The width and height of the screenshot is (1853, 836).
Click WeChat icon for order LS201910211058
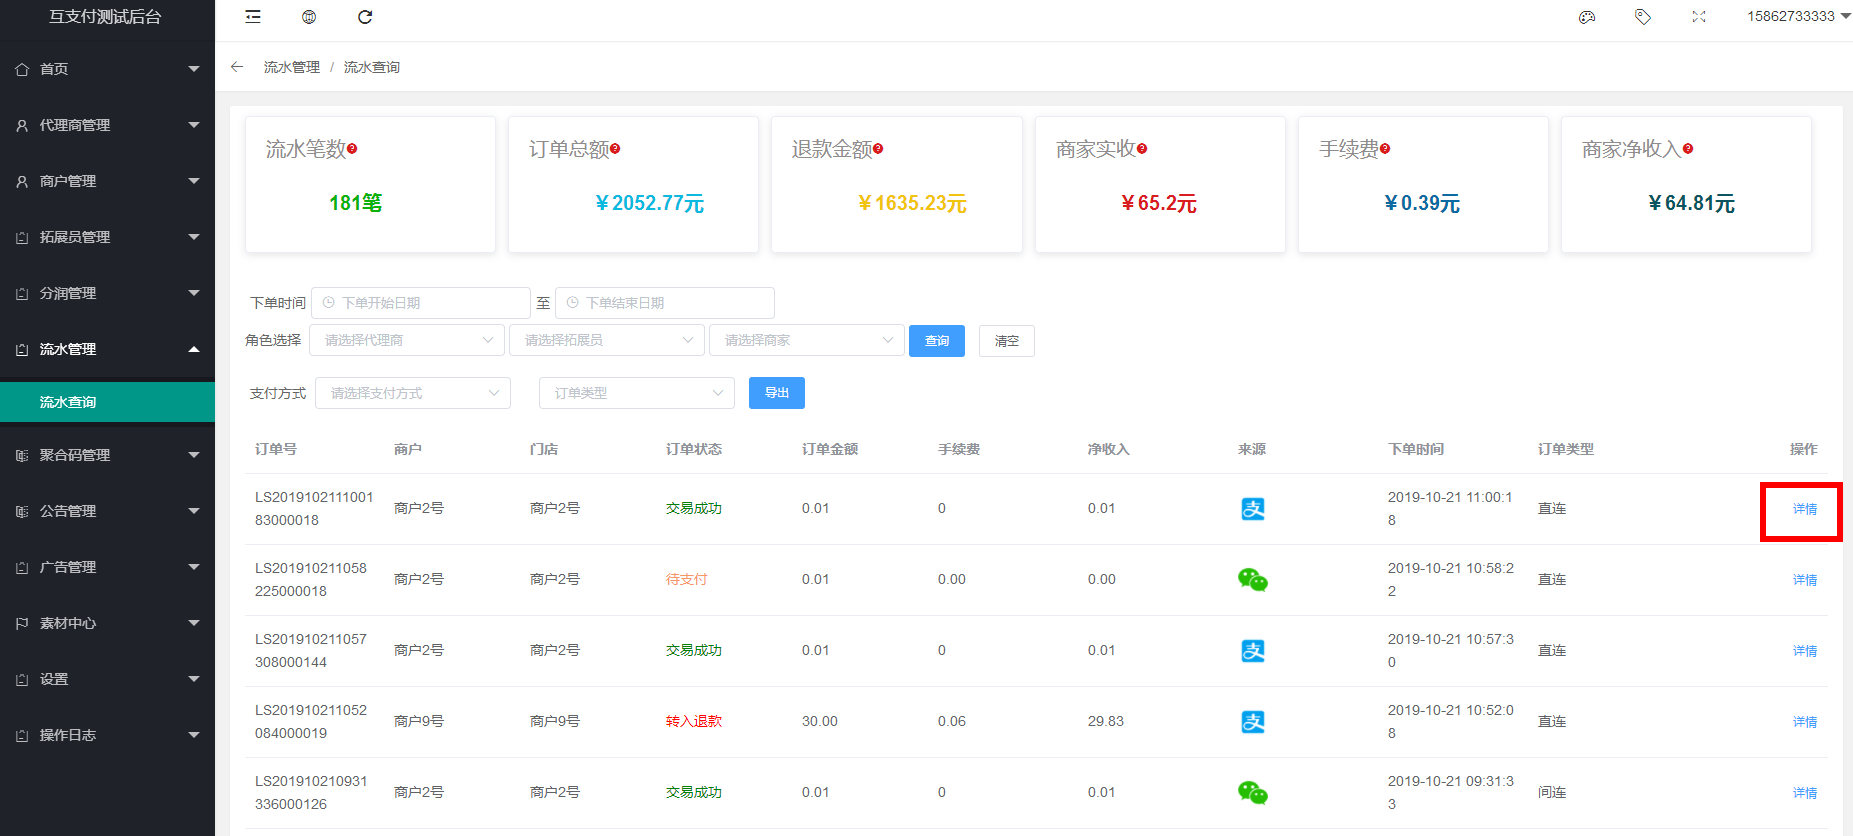tap(1253, 580)
